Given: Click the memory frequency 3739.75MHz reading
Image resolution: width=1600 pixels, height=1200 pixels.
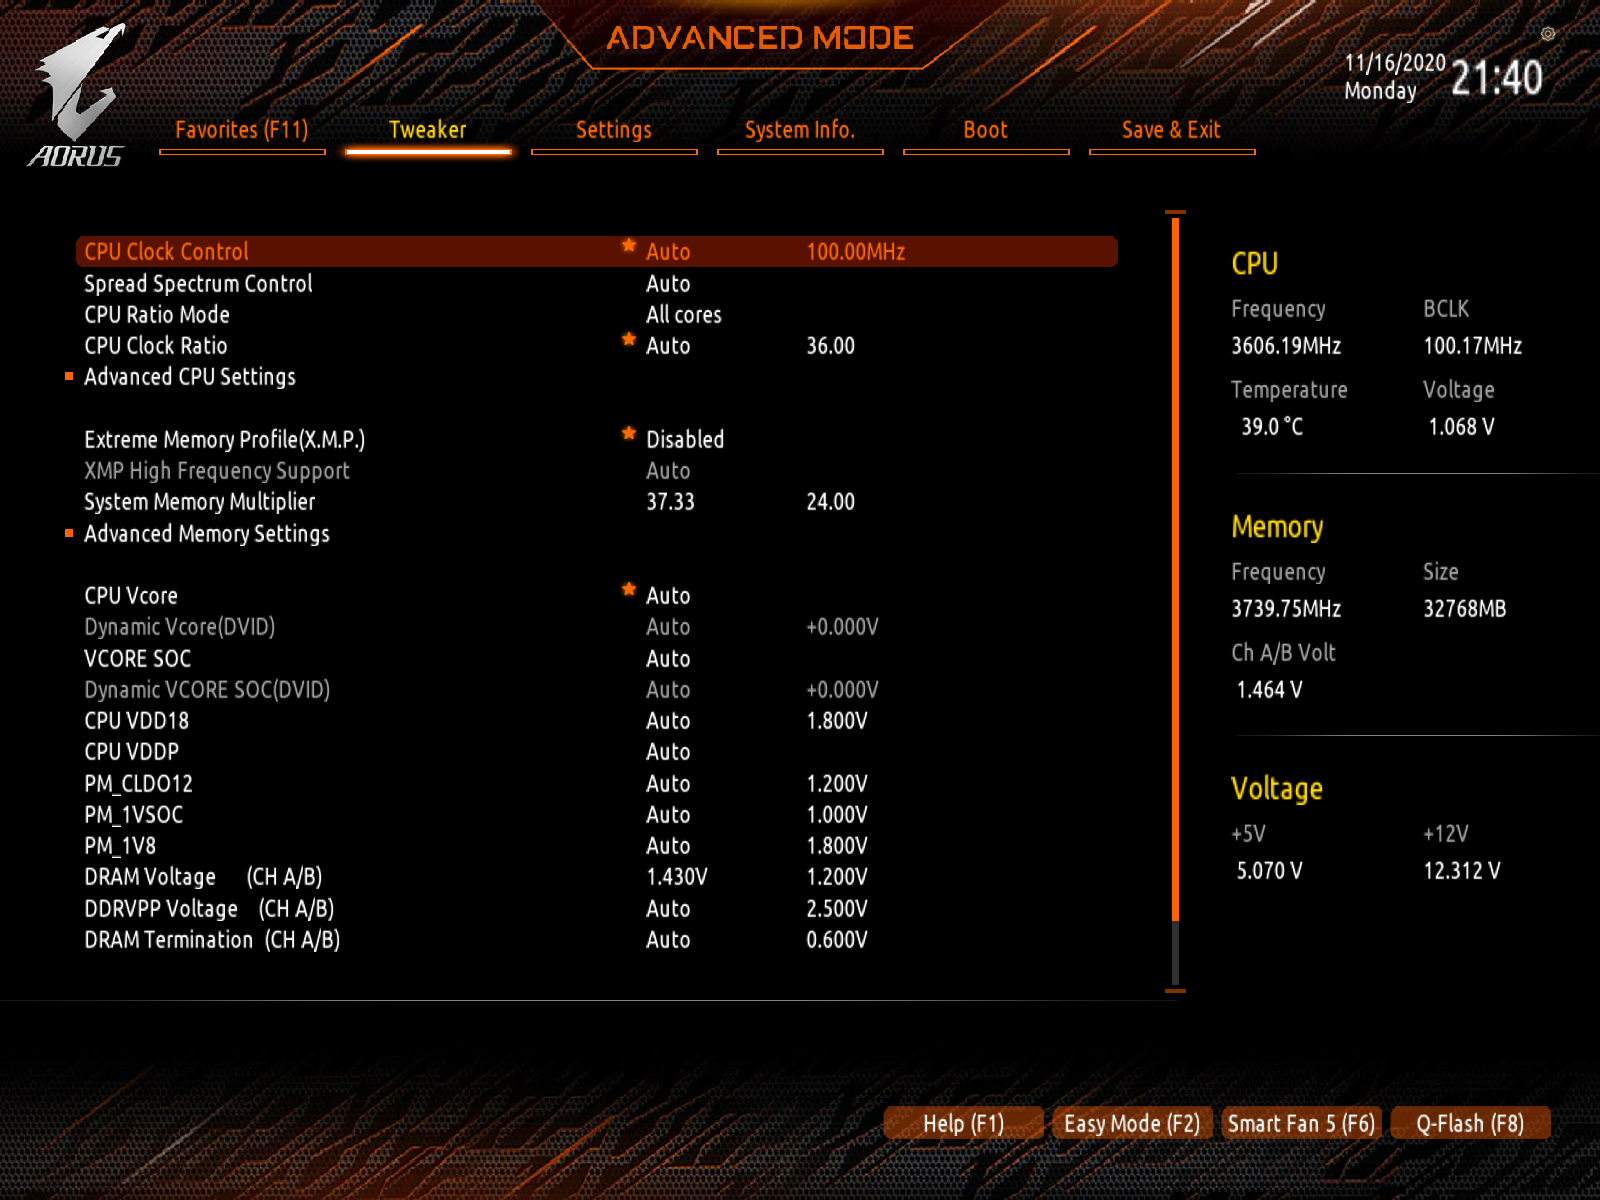Looking at the screenshot, I should [1286, 609].
